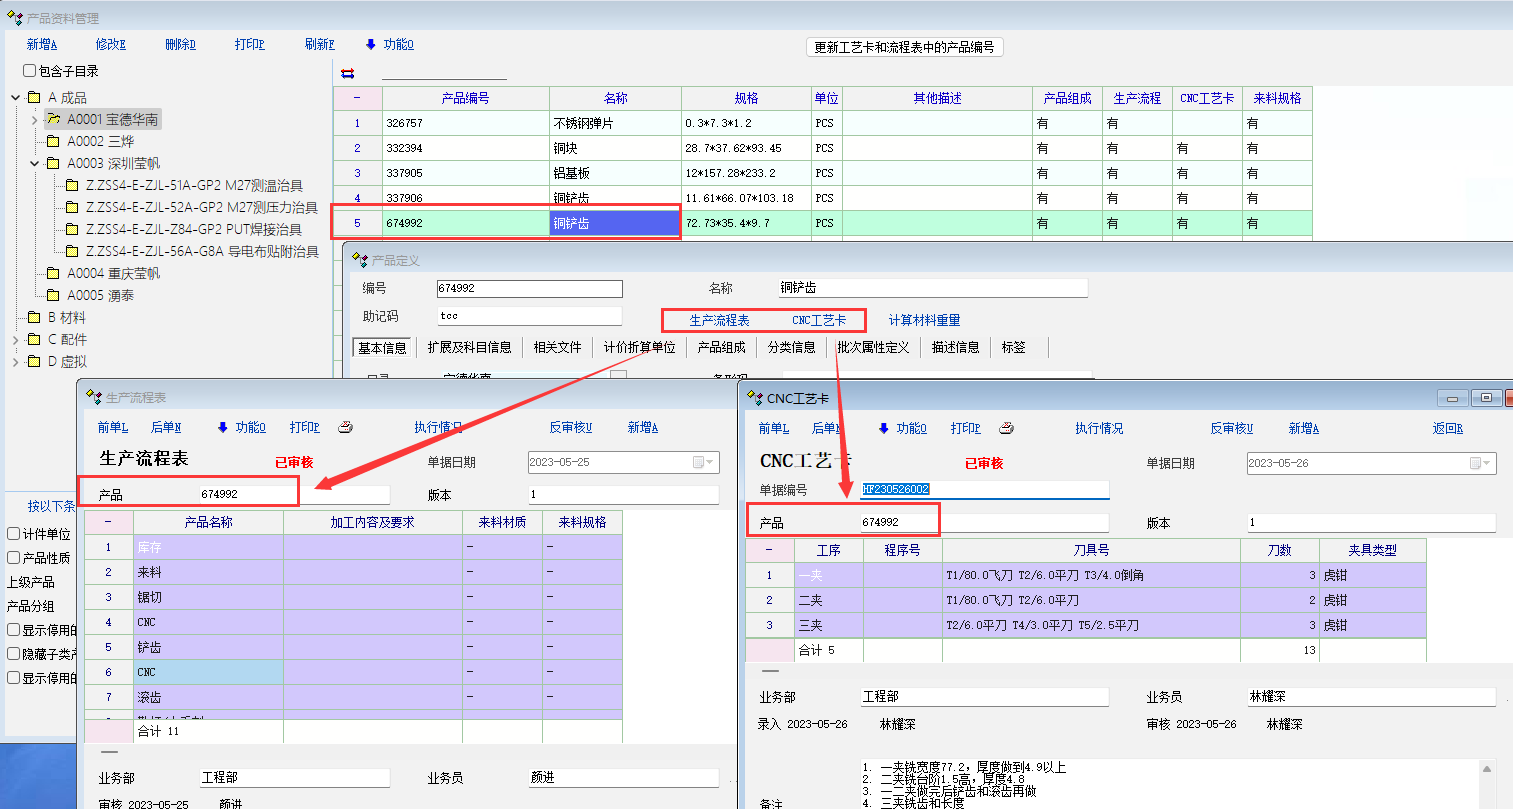
Task: Enable the 包含子目录 checkbox
Action: pos(29,71)
